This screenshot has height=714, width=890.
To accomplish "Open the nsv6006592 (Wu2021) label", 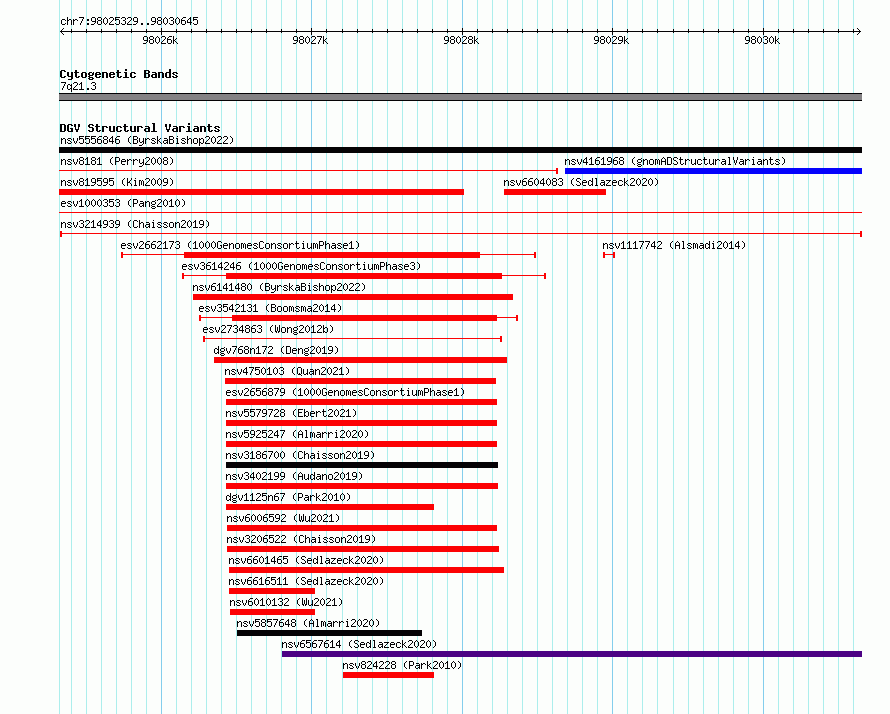I will pyautogui.click(x=283, y=518).
